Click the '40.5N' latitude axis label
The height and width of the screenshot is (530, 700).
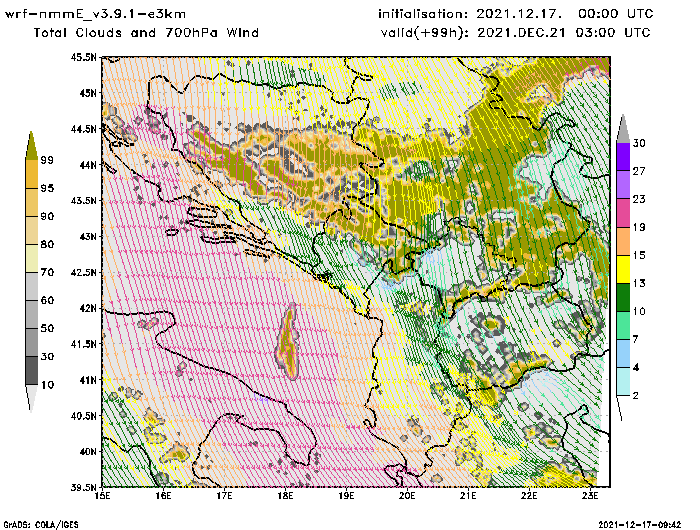pos(83,416)
